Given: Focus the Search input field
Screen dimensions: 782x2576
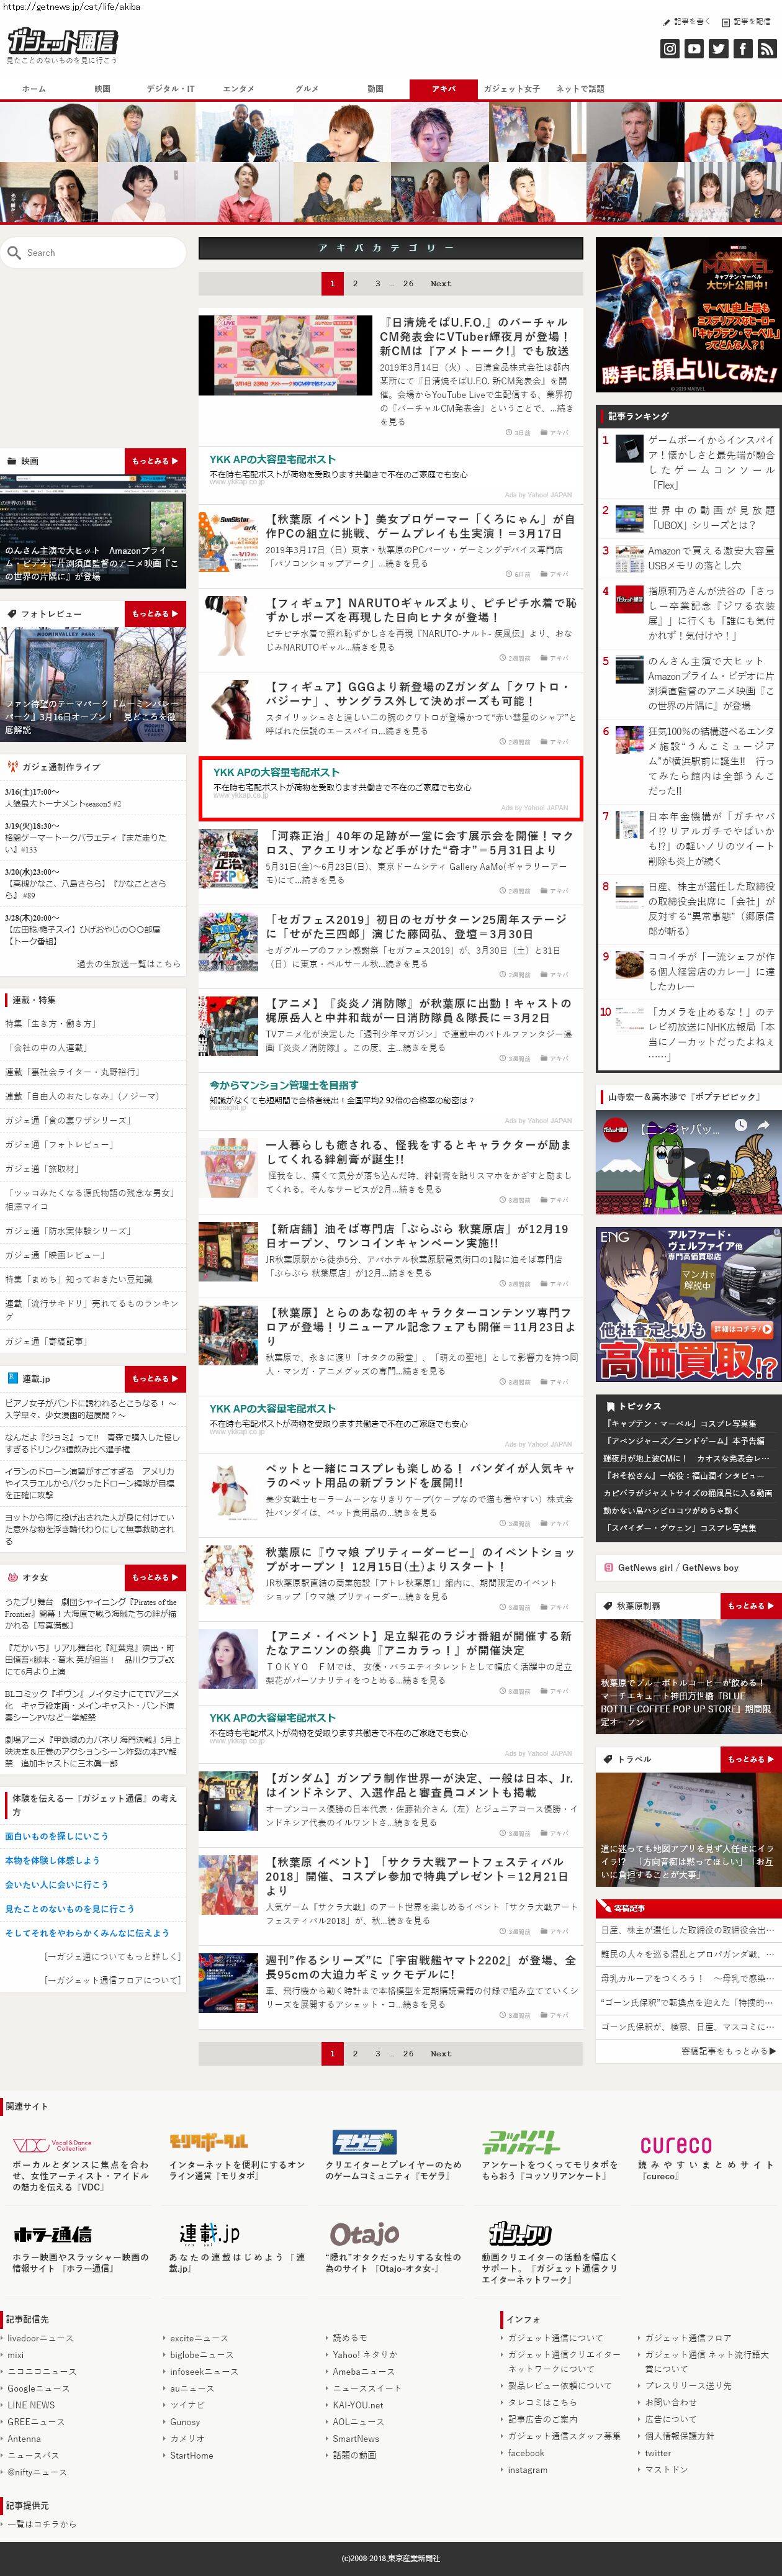Looking at the screenshot, I should point(93,253).
